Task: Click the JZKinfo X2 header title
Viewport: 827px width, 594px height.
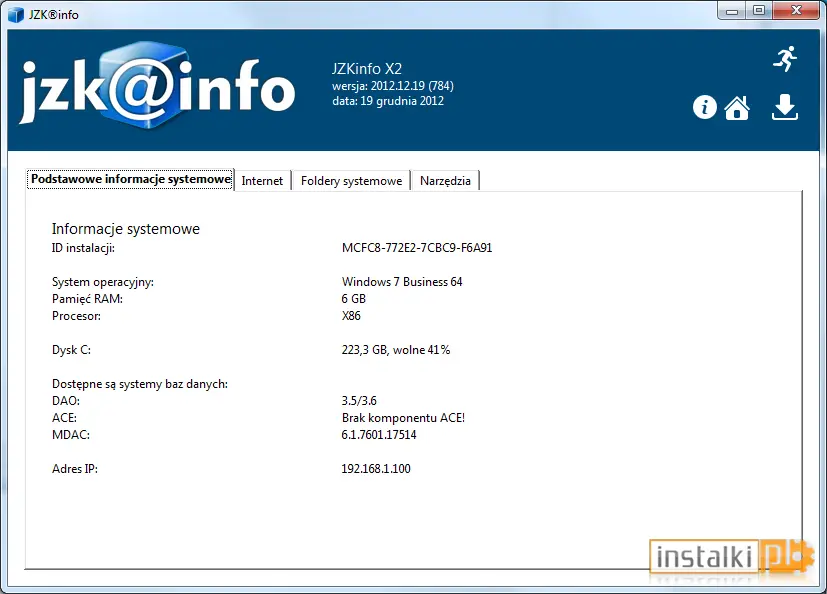Action: tap(367, 69)
